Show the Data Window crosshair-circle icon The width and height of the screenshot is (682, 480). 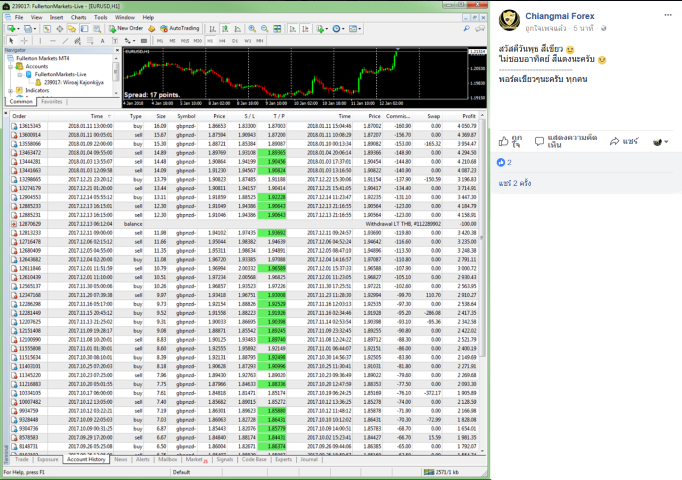tap(60, 29)
